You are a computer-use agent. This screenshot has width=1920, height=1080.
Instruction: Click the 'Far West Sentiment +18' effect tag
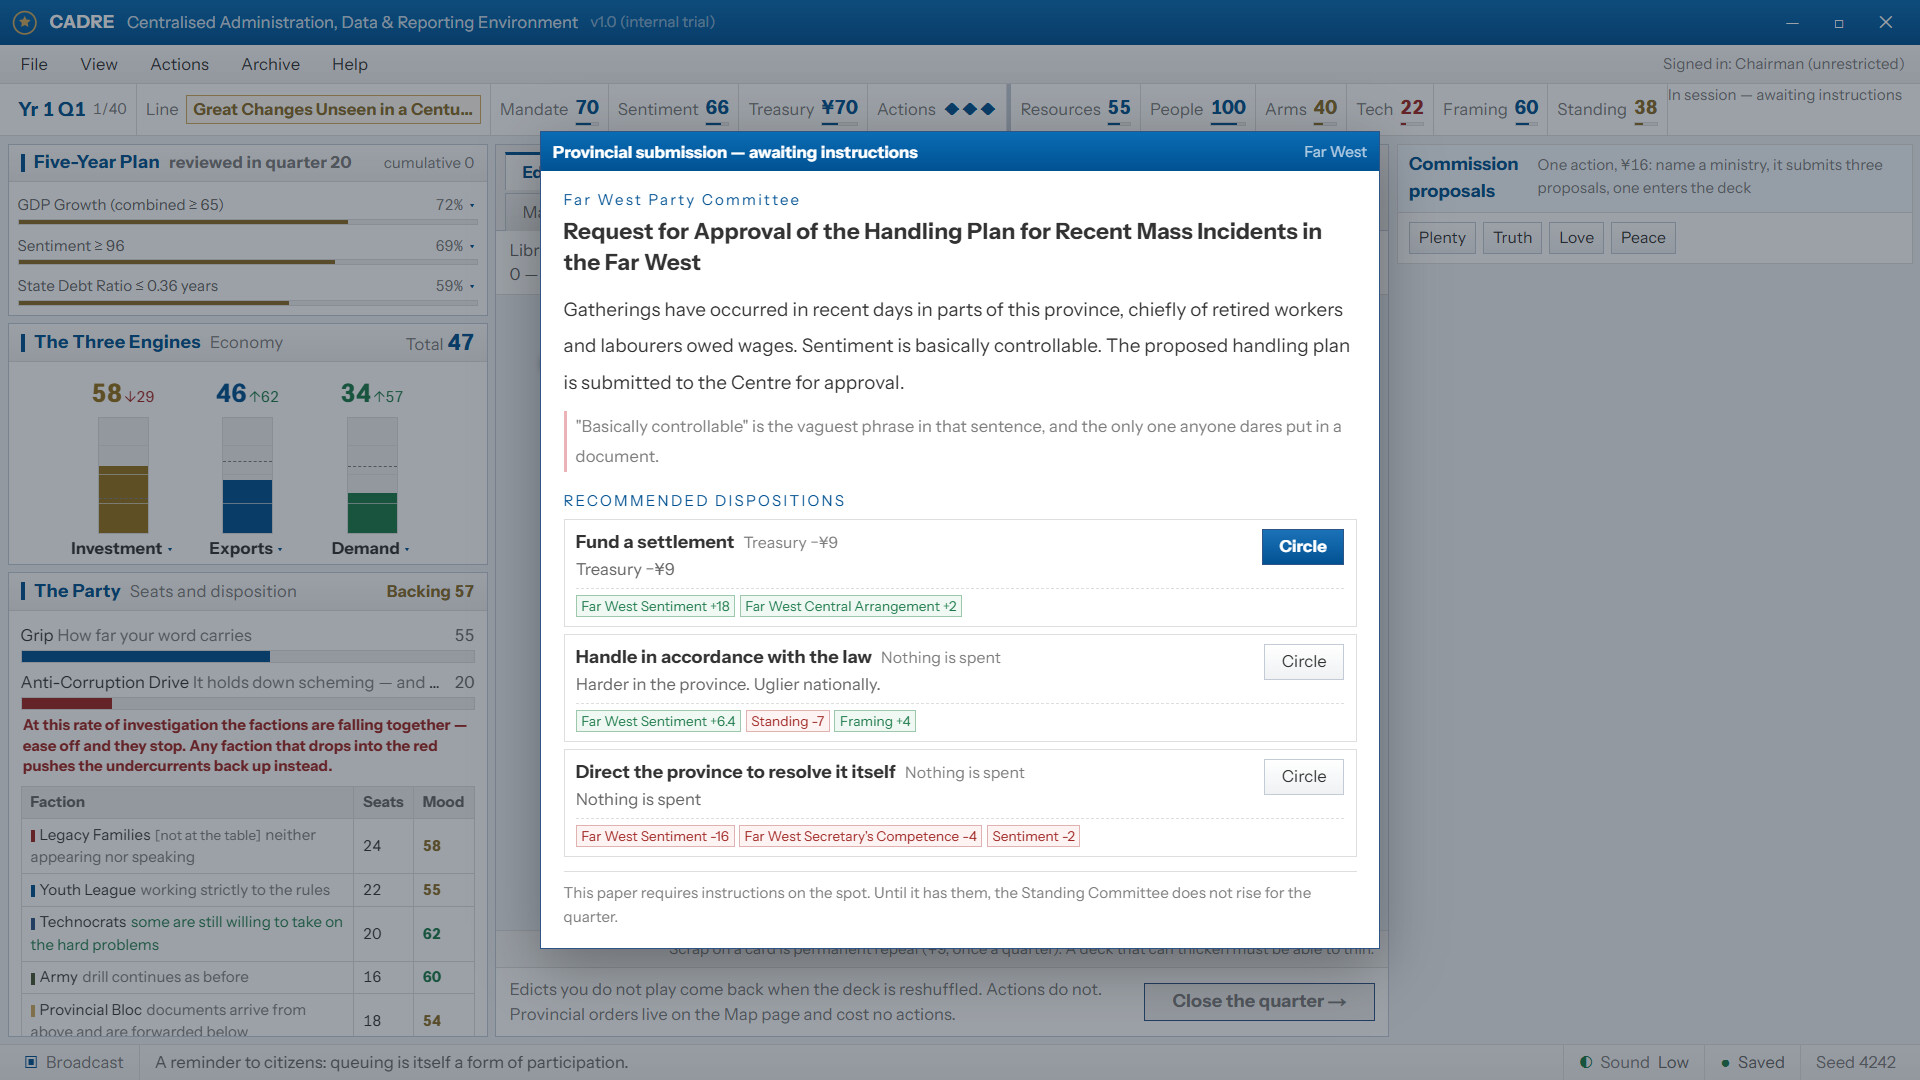click(x=655, y=606)
